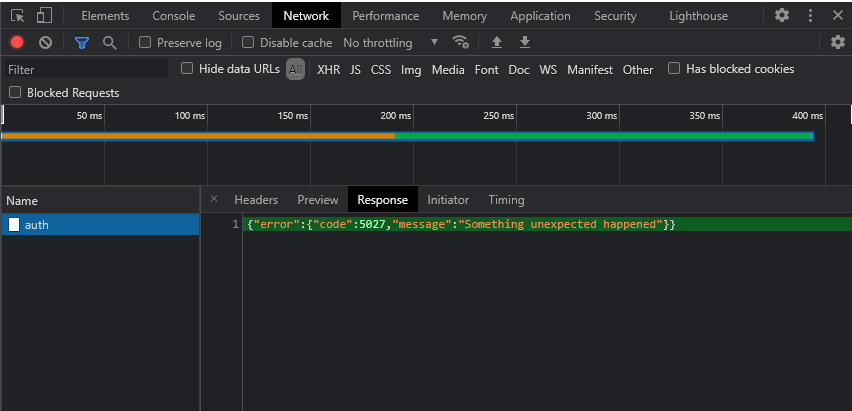This screenshot has height=411, width=852.
Task: Select the auth request row
Action: (x=100, y=224)
